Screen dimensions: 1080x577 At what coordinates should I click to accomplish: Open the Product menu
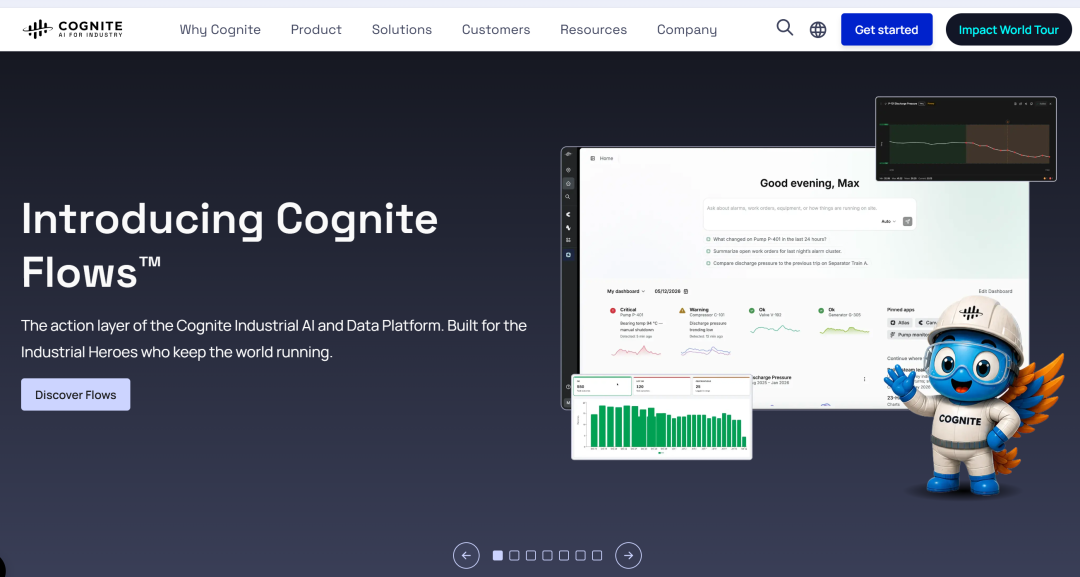coord(316,30)
